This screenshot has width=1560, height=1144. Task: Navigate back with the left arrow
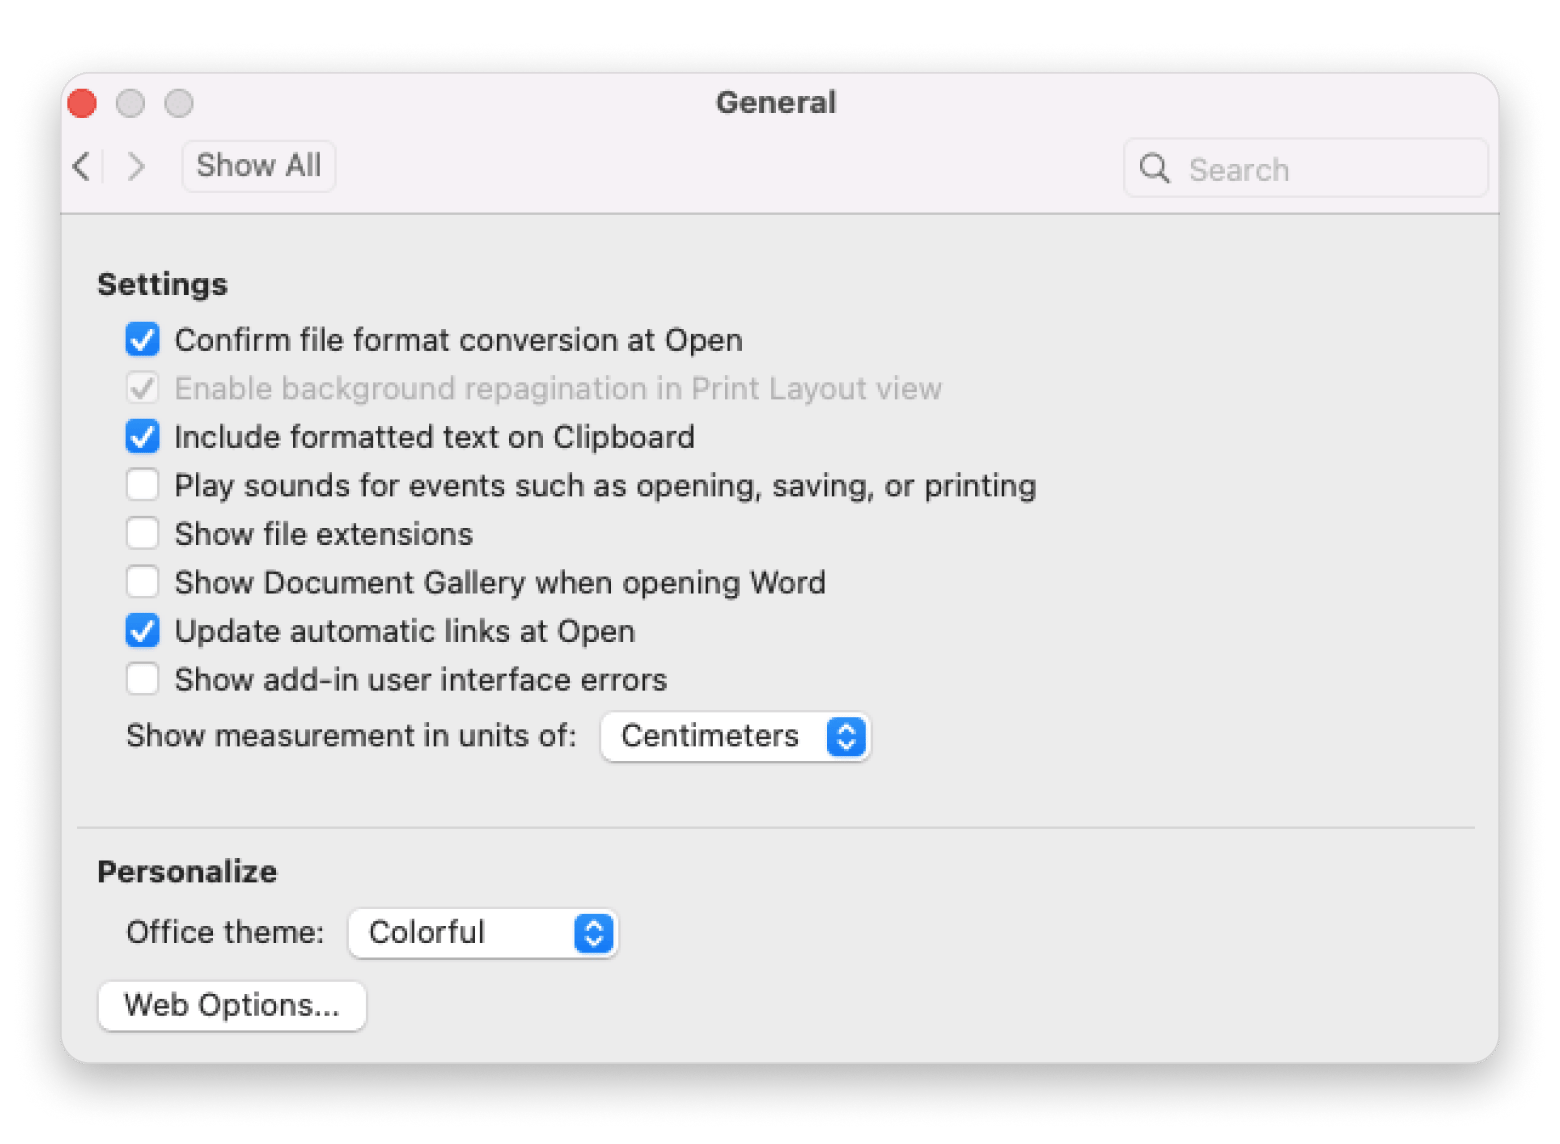pos(82,167)
